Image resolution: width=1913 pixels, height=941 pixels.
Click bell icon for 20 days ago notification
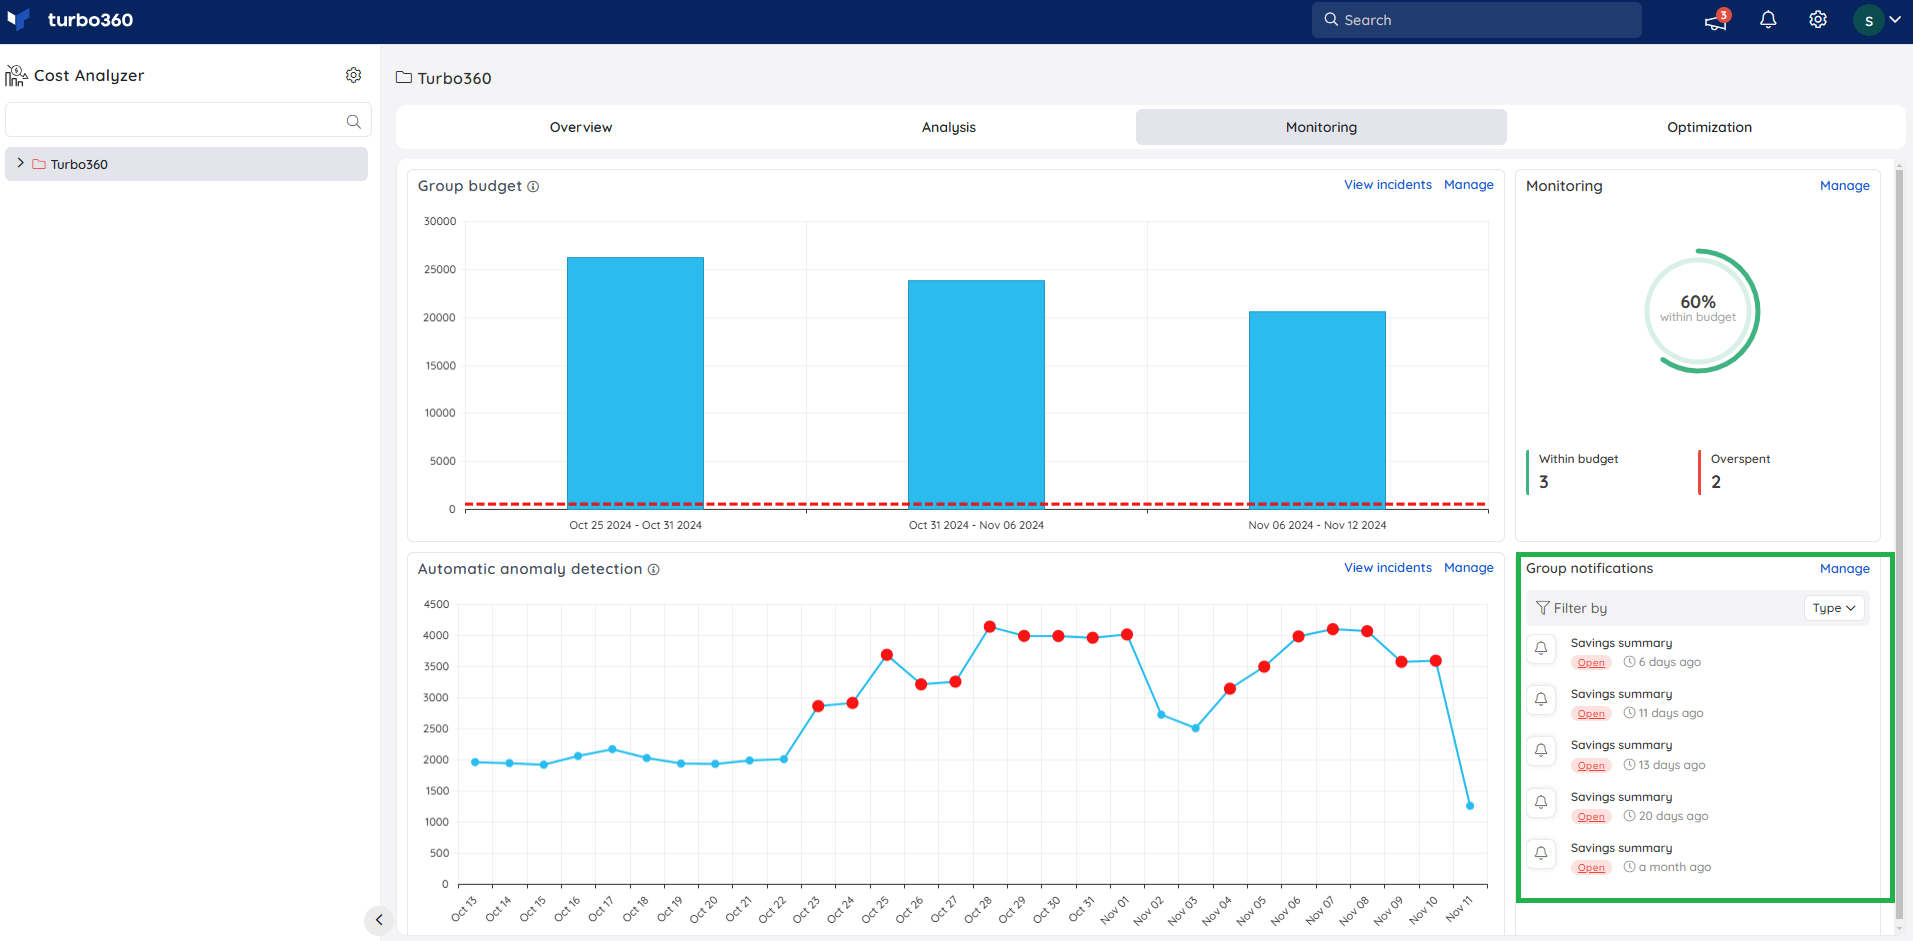click(x=1541, y=802)
